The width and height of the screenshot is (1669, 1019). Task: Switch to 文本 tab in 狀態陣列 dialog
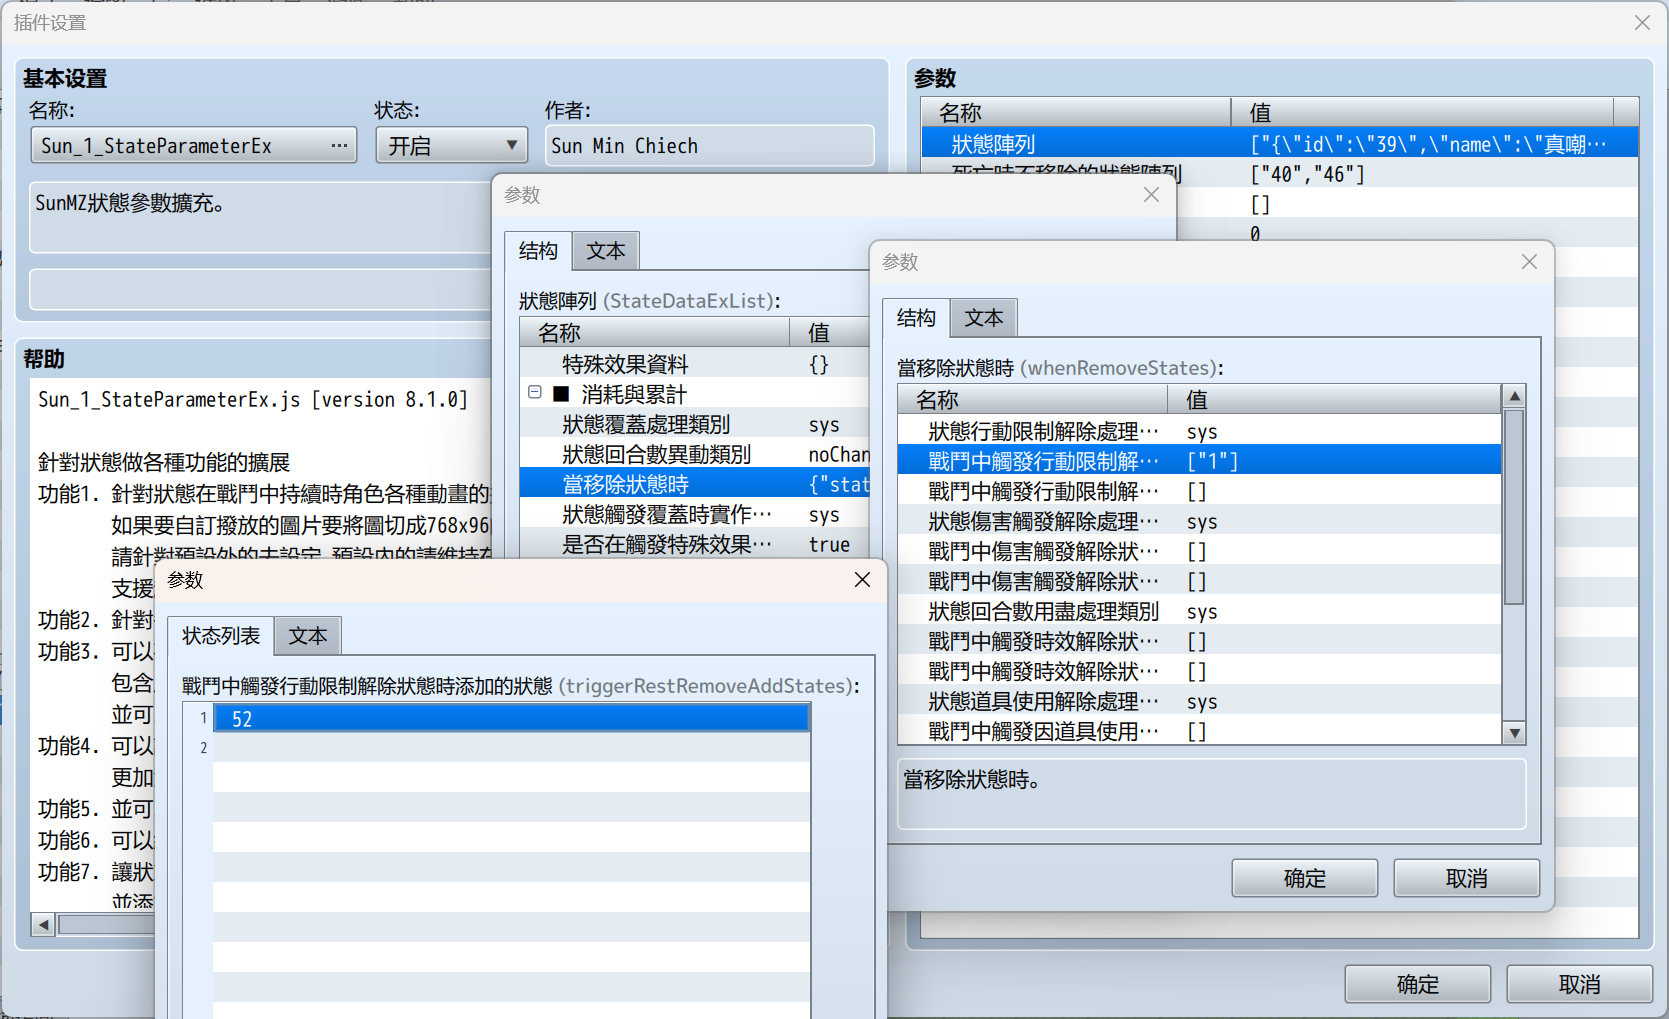point(605,251)
